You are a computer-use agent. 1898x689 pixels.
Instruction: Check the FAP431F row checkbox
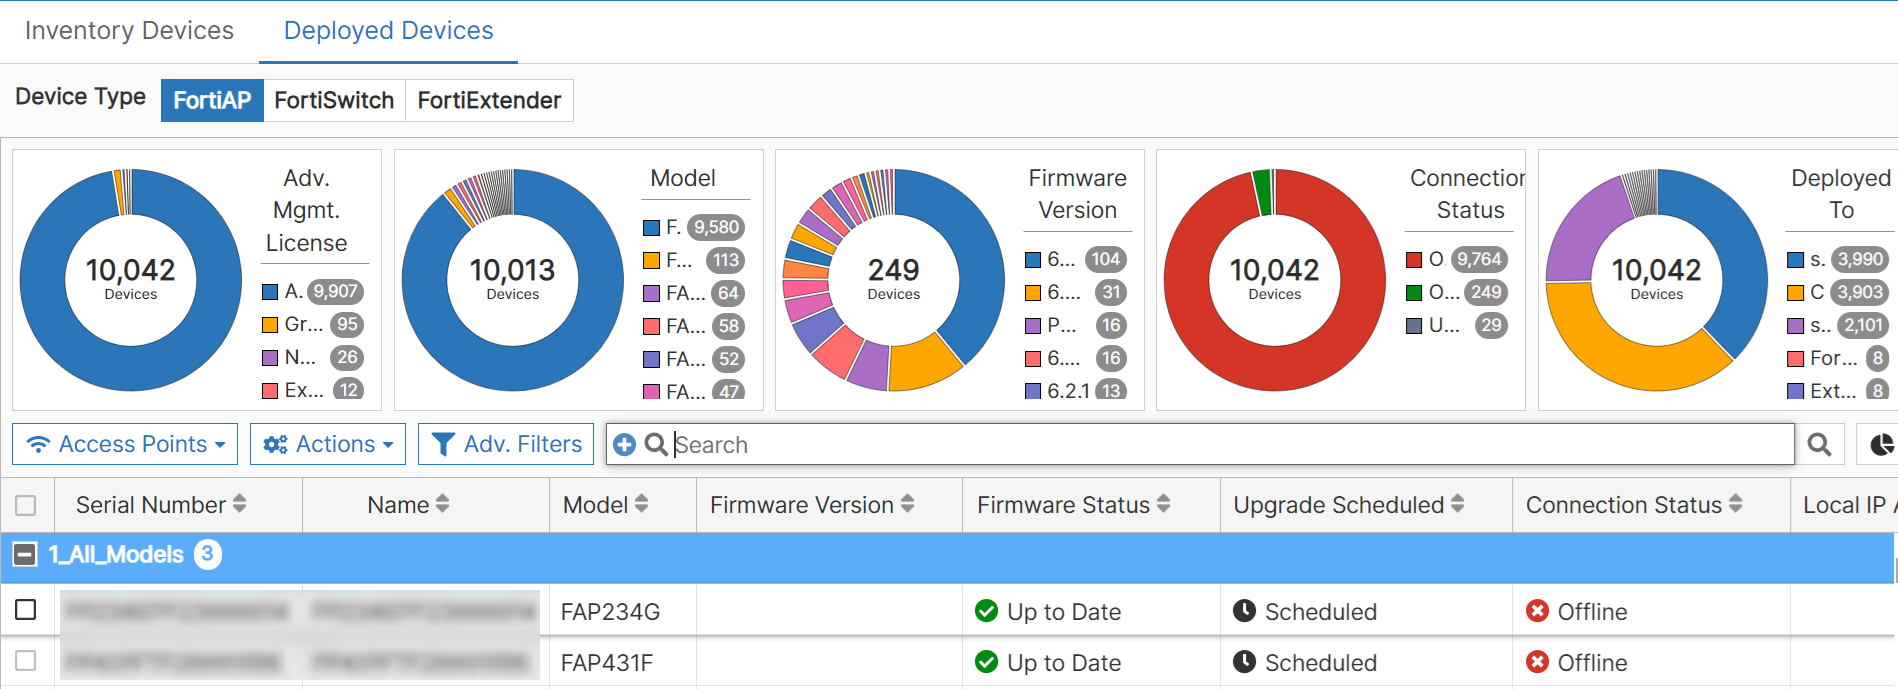(26, 661)
